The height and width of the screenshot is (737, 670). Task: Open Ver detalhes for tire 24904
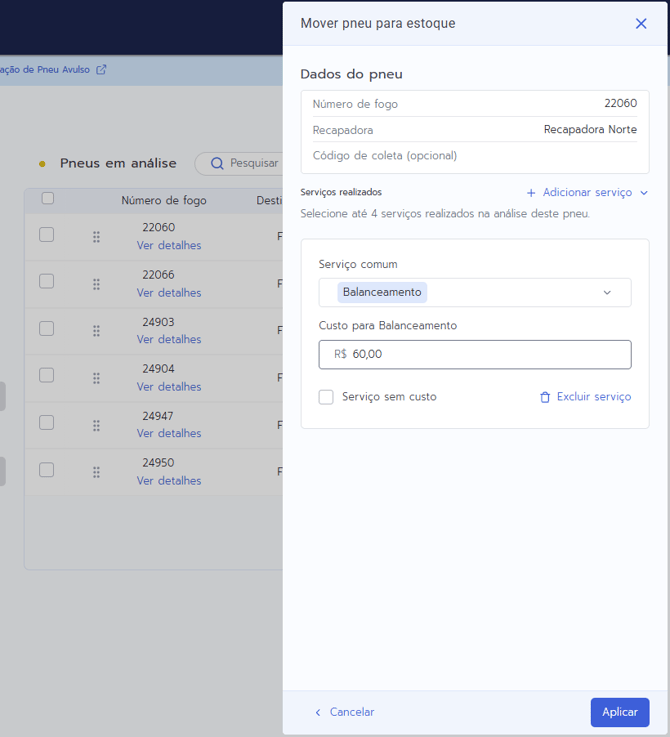(169, 387)
